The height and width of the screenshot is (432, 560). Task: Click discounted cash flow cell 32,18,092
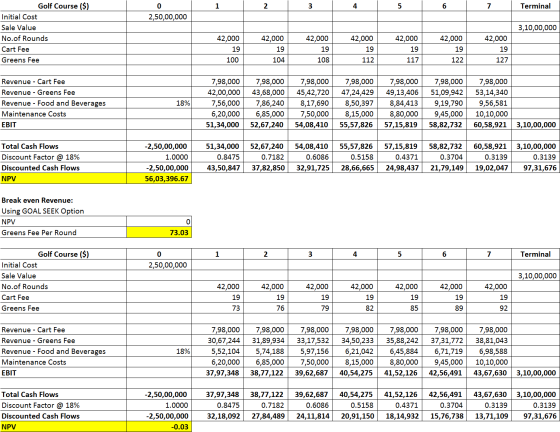218,416
